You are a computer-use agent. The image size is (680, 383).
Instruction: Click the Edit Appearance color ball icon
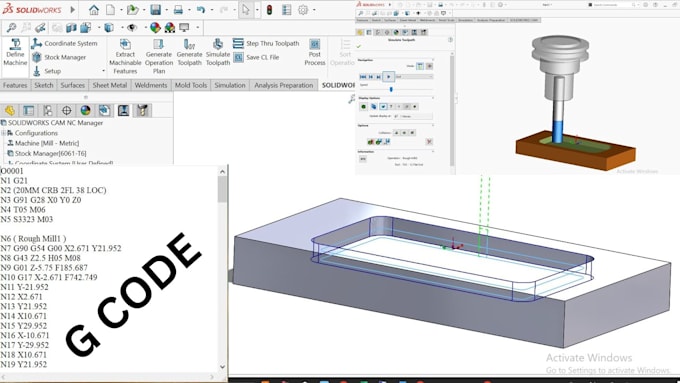tap(155, 28)
